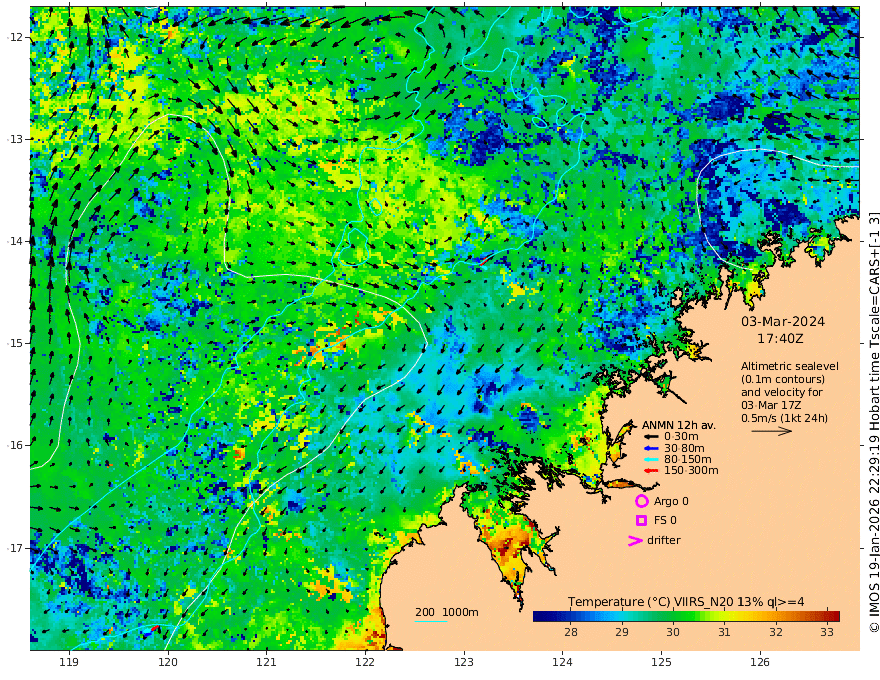Click the 0.5m/s velocity scale arrow
880x680 pixels.
point(772,431)
